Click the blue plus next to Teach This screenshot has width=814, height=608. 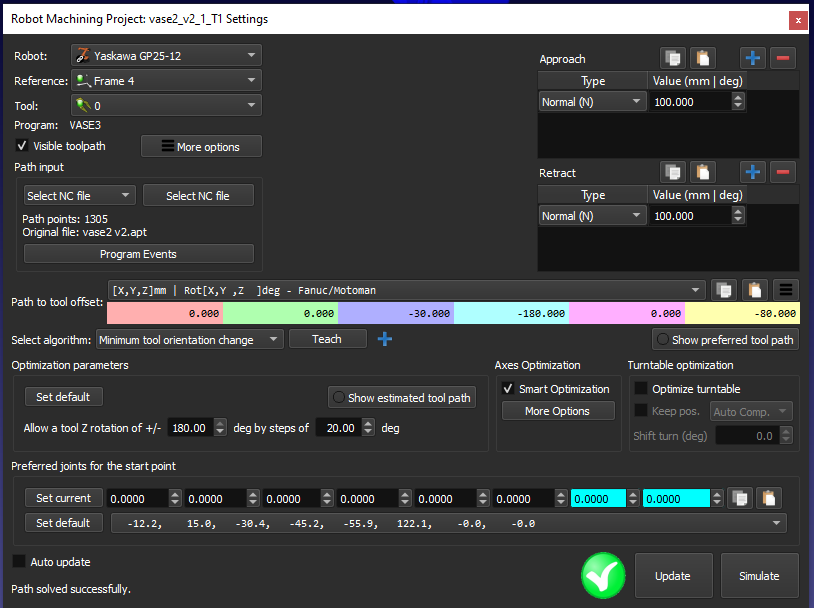point(384,339)
